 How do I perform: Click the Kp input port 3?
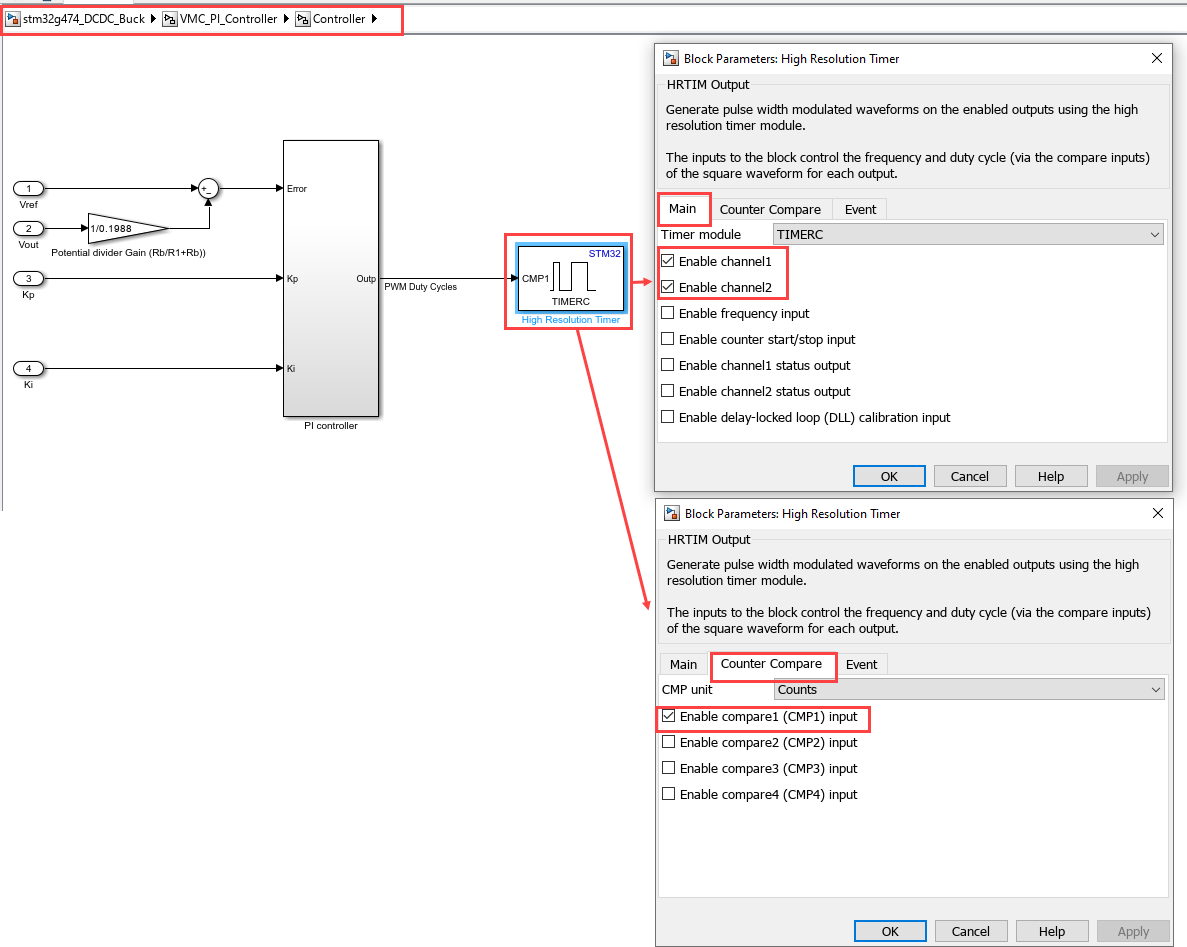[x=29, y=278]
